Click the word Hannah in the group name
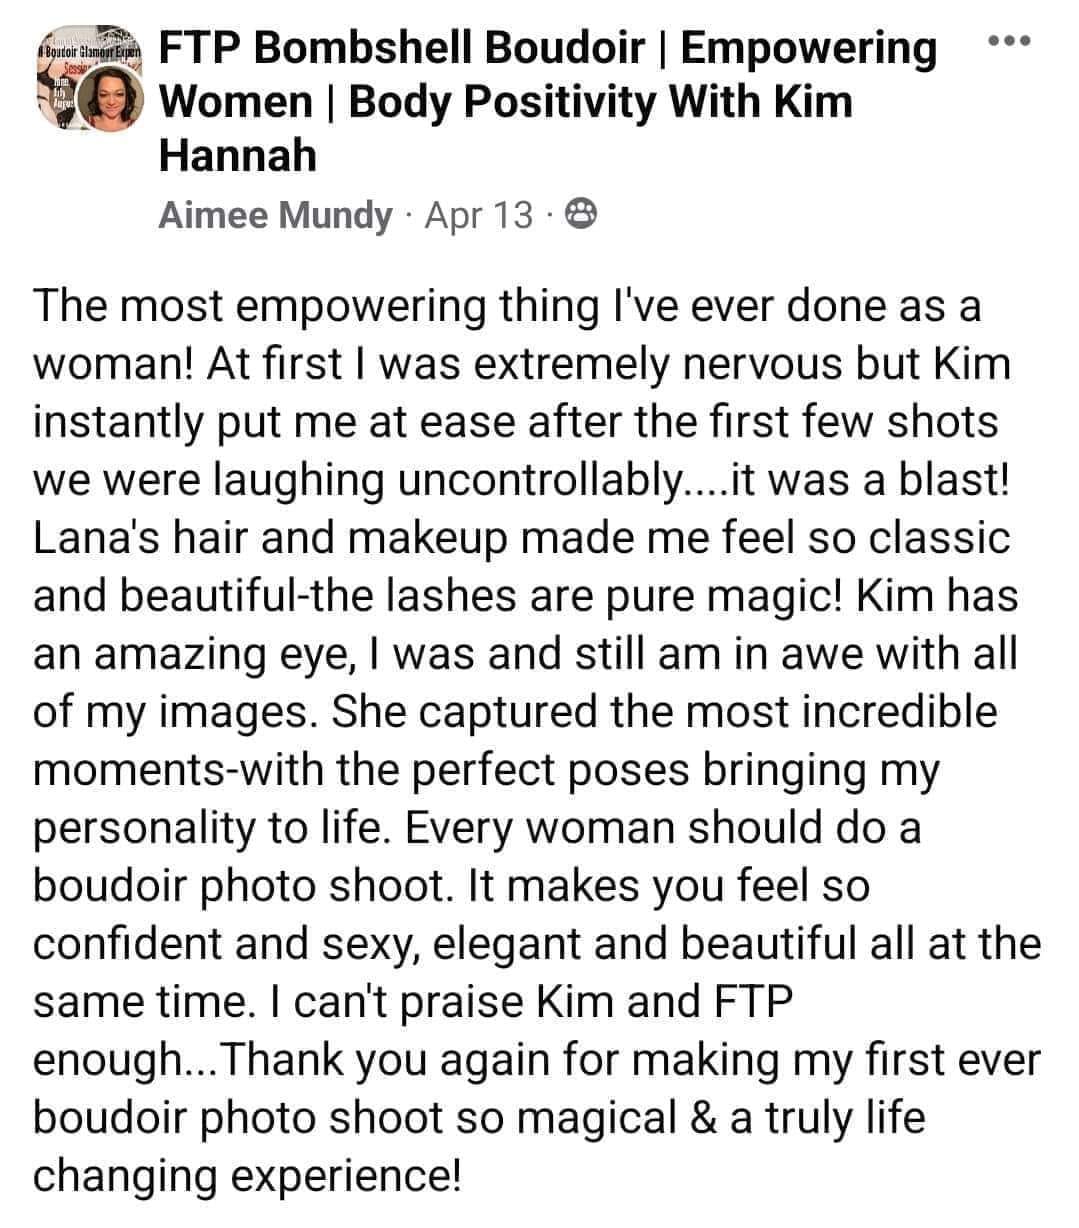1079x1228 pixels. click(237, 155)
